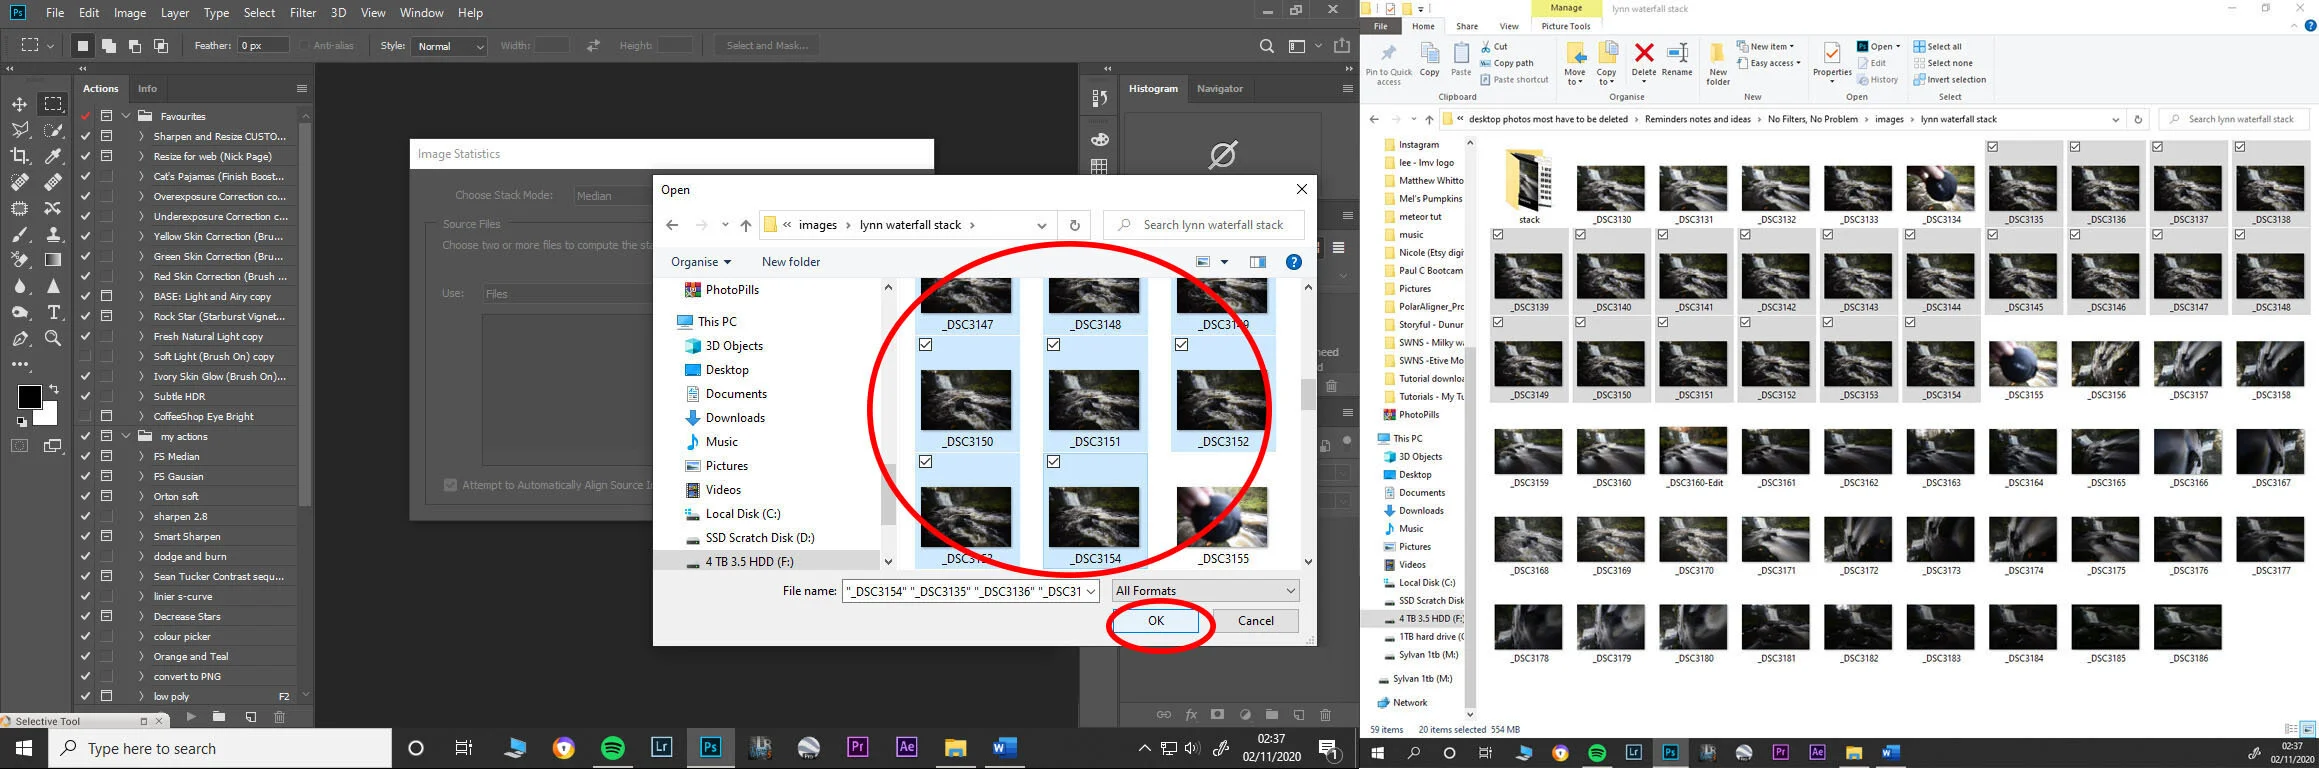
Task: Untick the checkbox above _DSC3150 in Open dialog
Action: [x=925, y=344]
